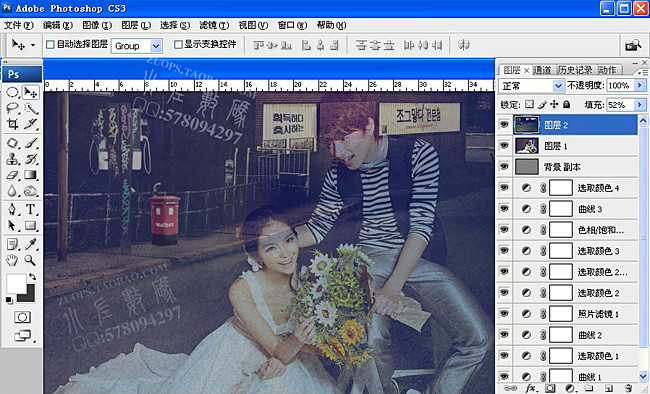
Task: Hide the 选取颜色 4 adjustment layer
Action: click(504, 187)
